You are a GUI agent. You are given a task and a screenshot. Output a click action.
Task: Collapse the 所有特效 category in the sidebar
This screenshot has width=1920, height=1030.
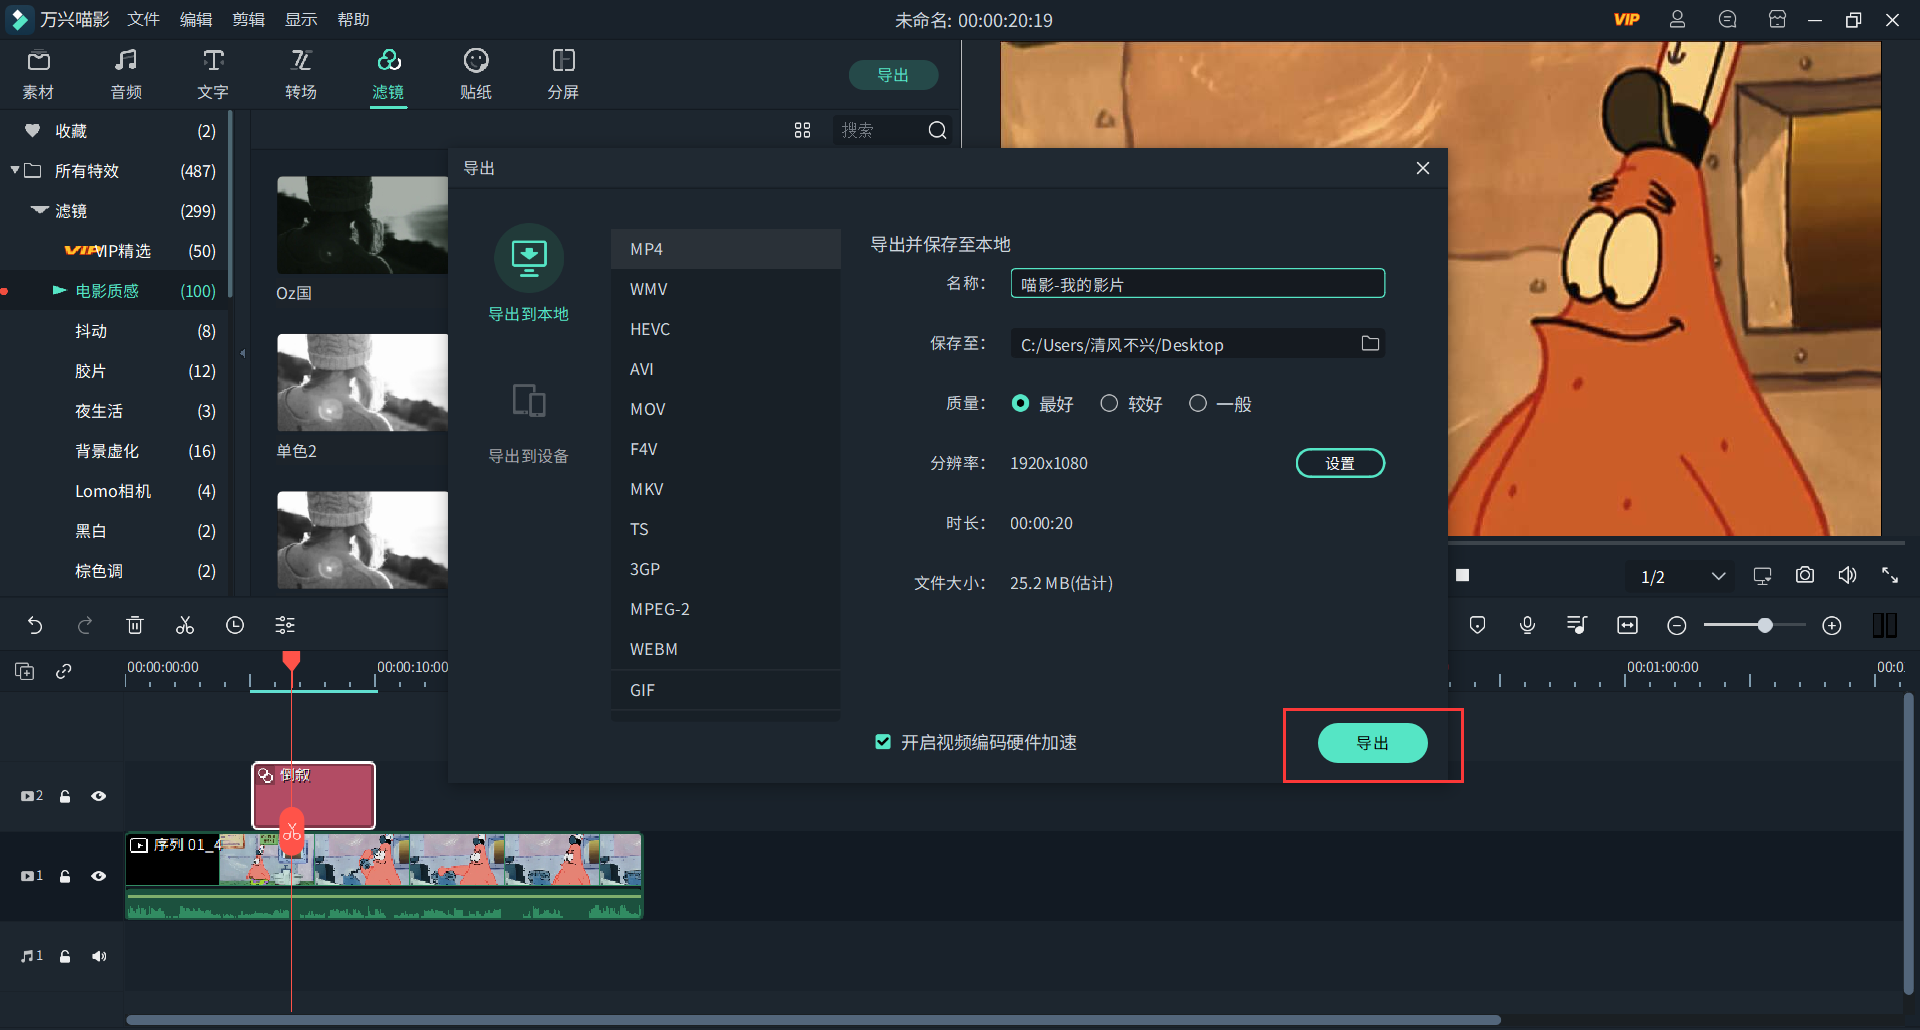(15, 170)
